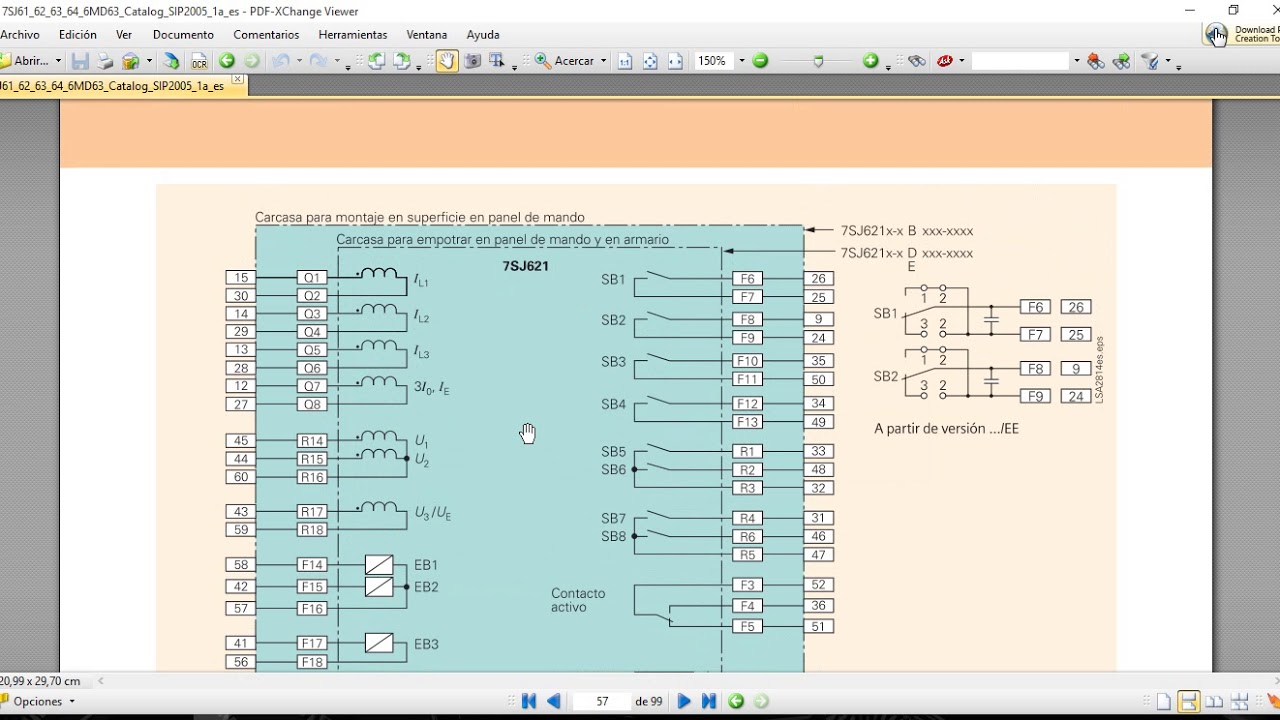Switch to single page layout
This screenshot has width=1280, height=720.
[1163, 701]
